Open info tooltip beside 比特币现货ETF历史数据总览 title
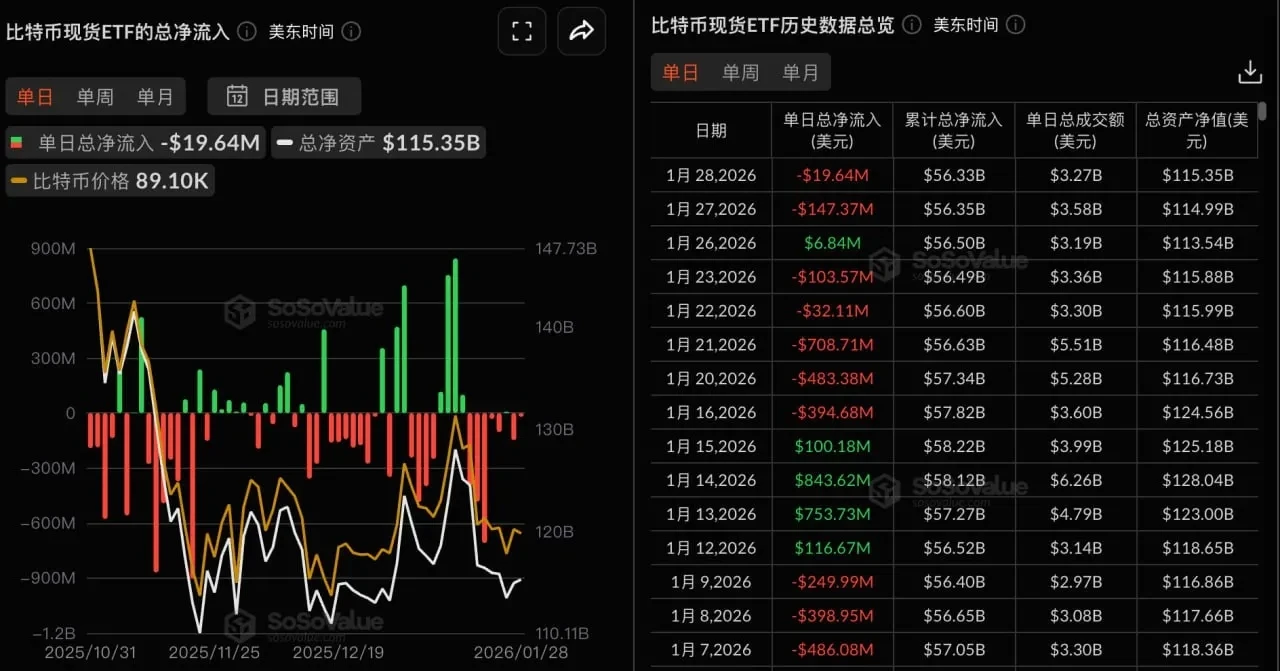 click(910, 25)
